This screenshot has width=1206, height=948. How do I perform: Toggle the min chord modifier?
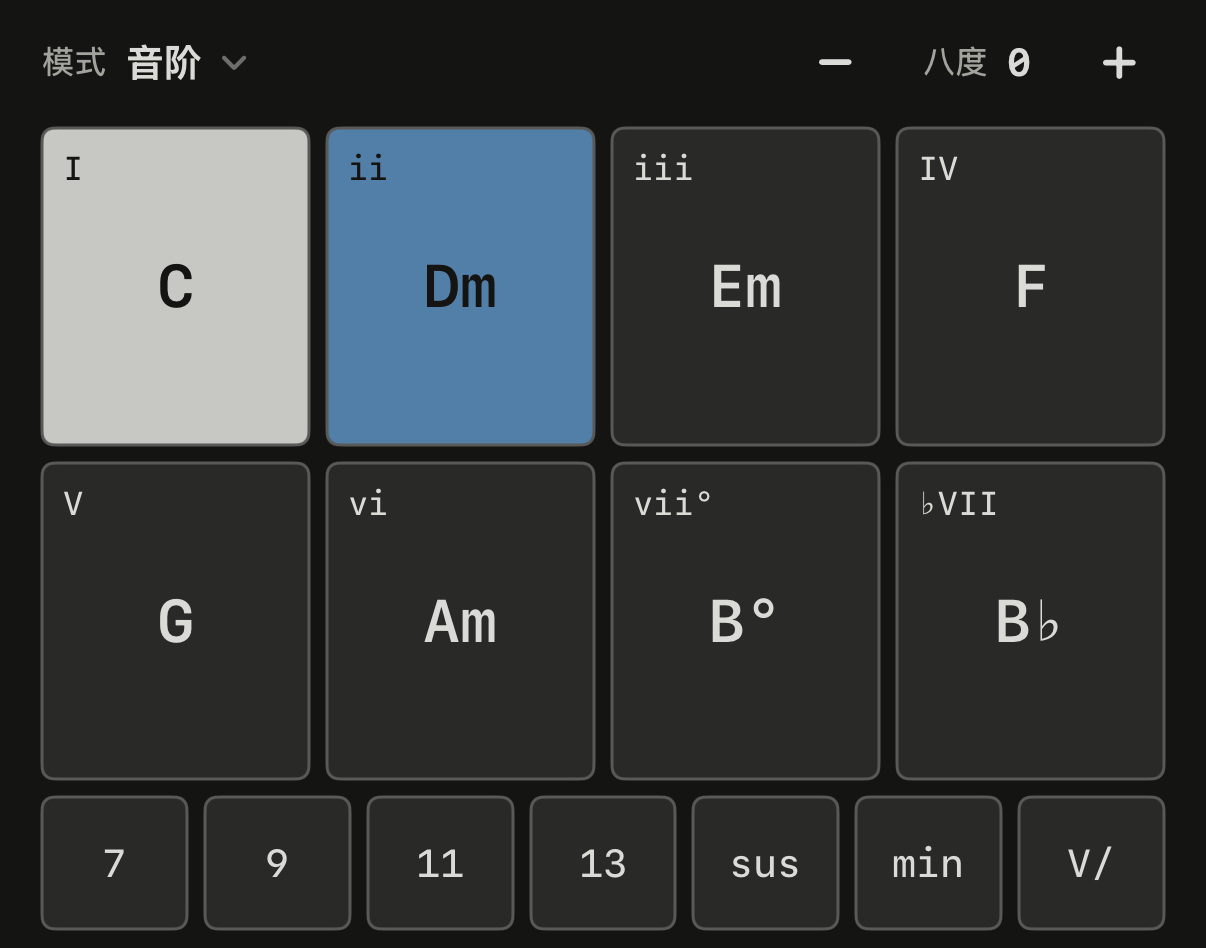pyautogui.click(x=928, y=863)
